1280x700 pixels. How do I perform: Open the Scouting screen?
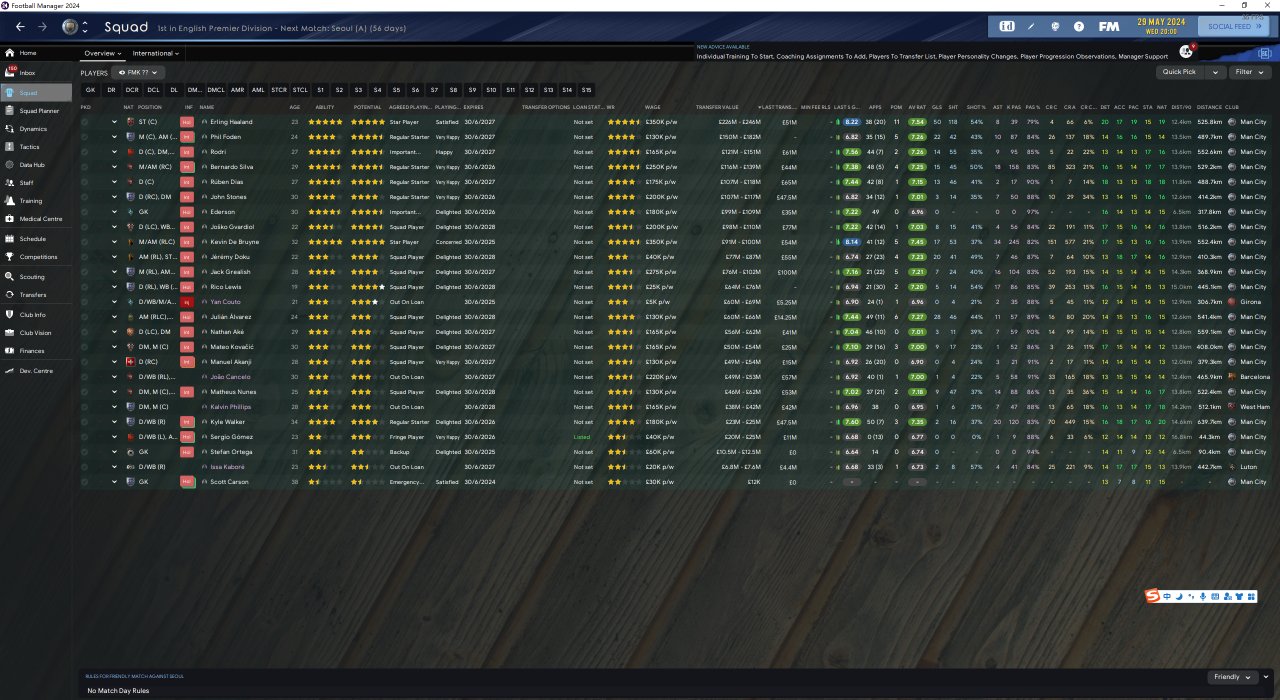pyautogui.click(x=36, y=277)
